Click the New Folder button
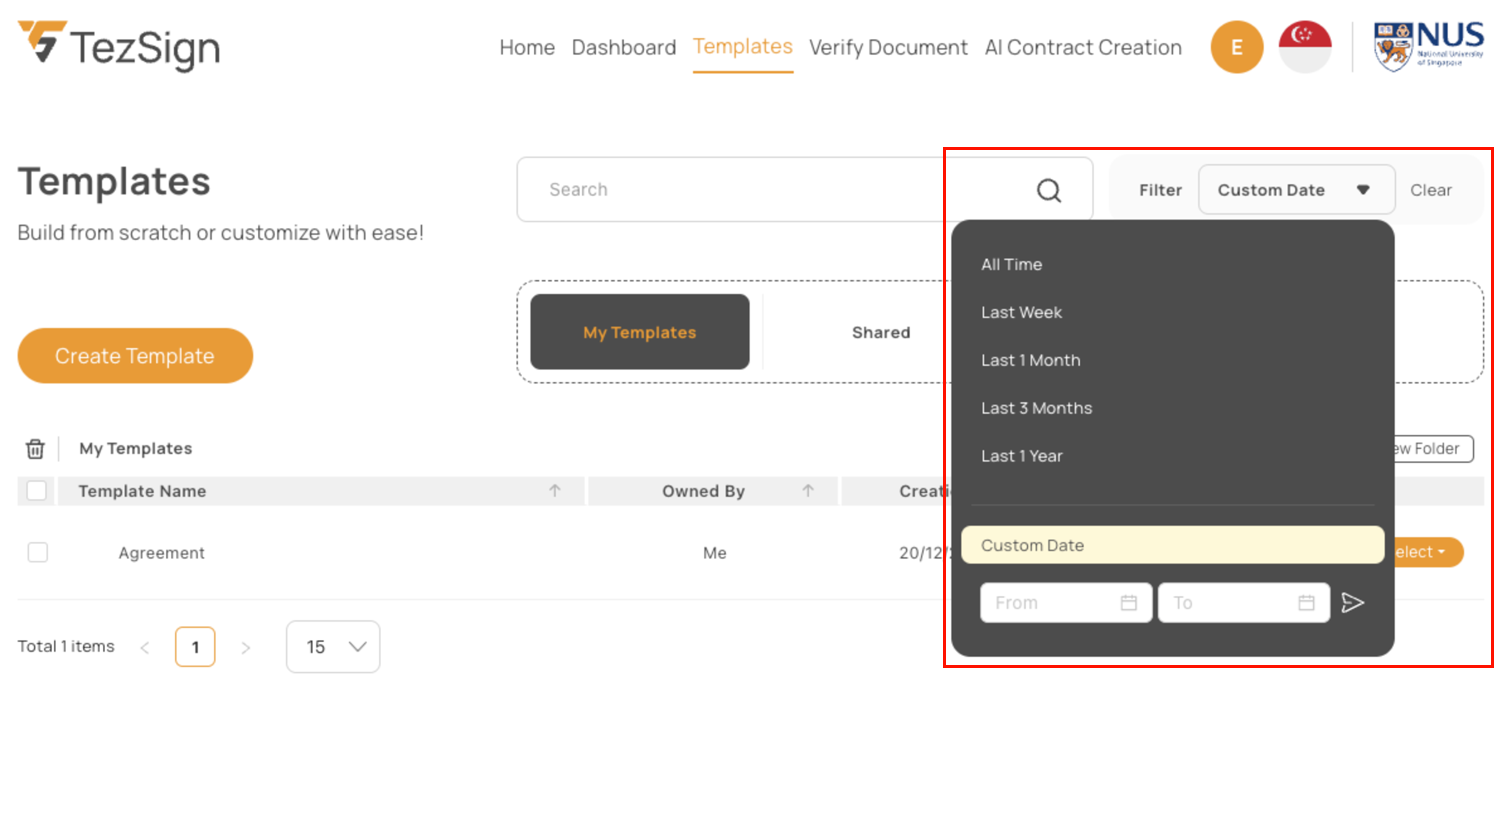 pos(1433,449)
